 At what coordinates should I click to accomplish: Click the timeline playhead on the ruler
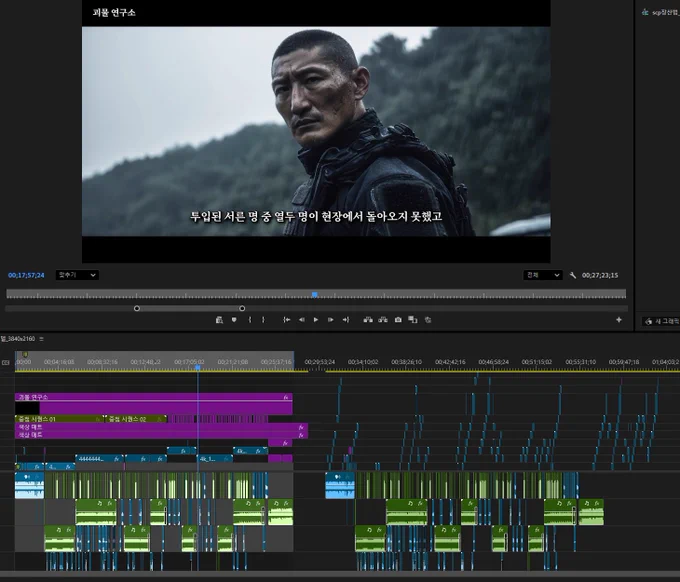(x=198, y=367)
